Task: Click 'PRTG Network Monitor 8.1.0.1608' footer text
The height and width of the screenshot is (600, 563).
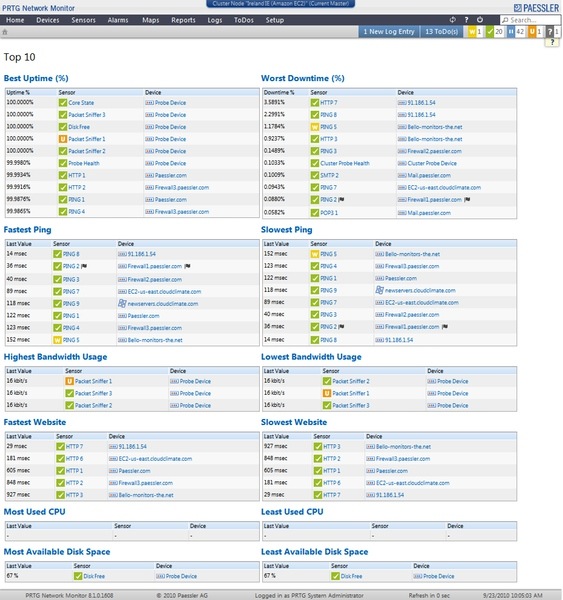Action: coord(69,595)
